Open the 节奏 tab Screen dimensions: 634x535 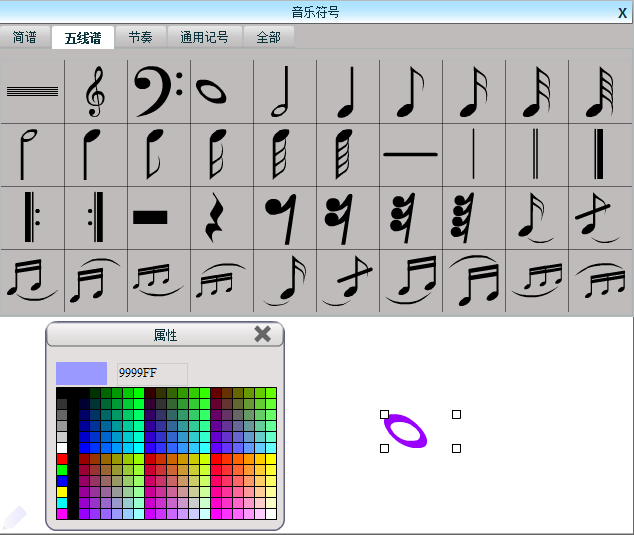click(140, 37)
